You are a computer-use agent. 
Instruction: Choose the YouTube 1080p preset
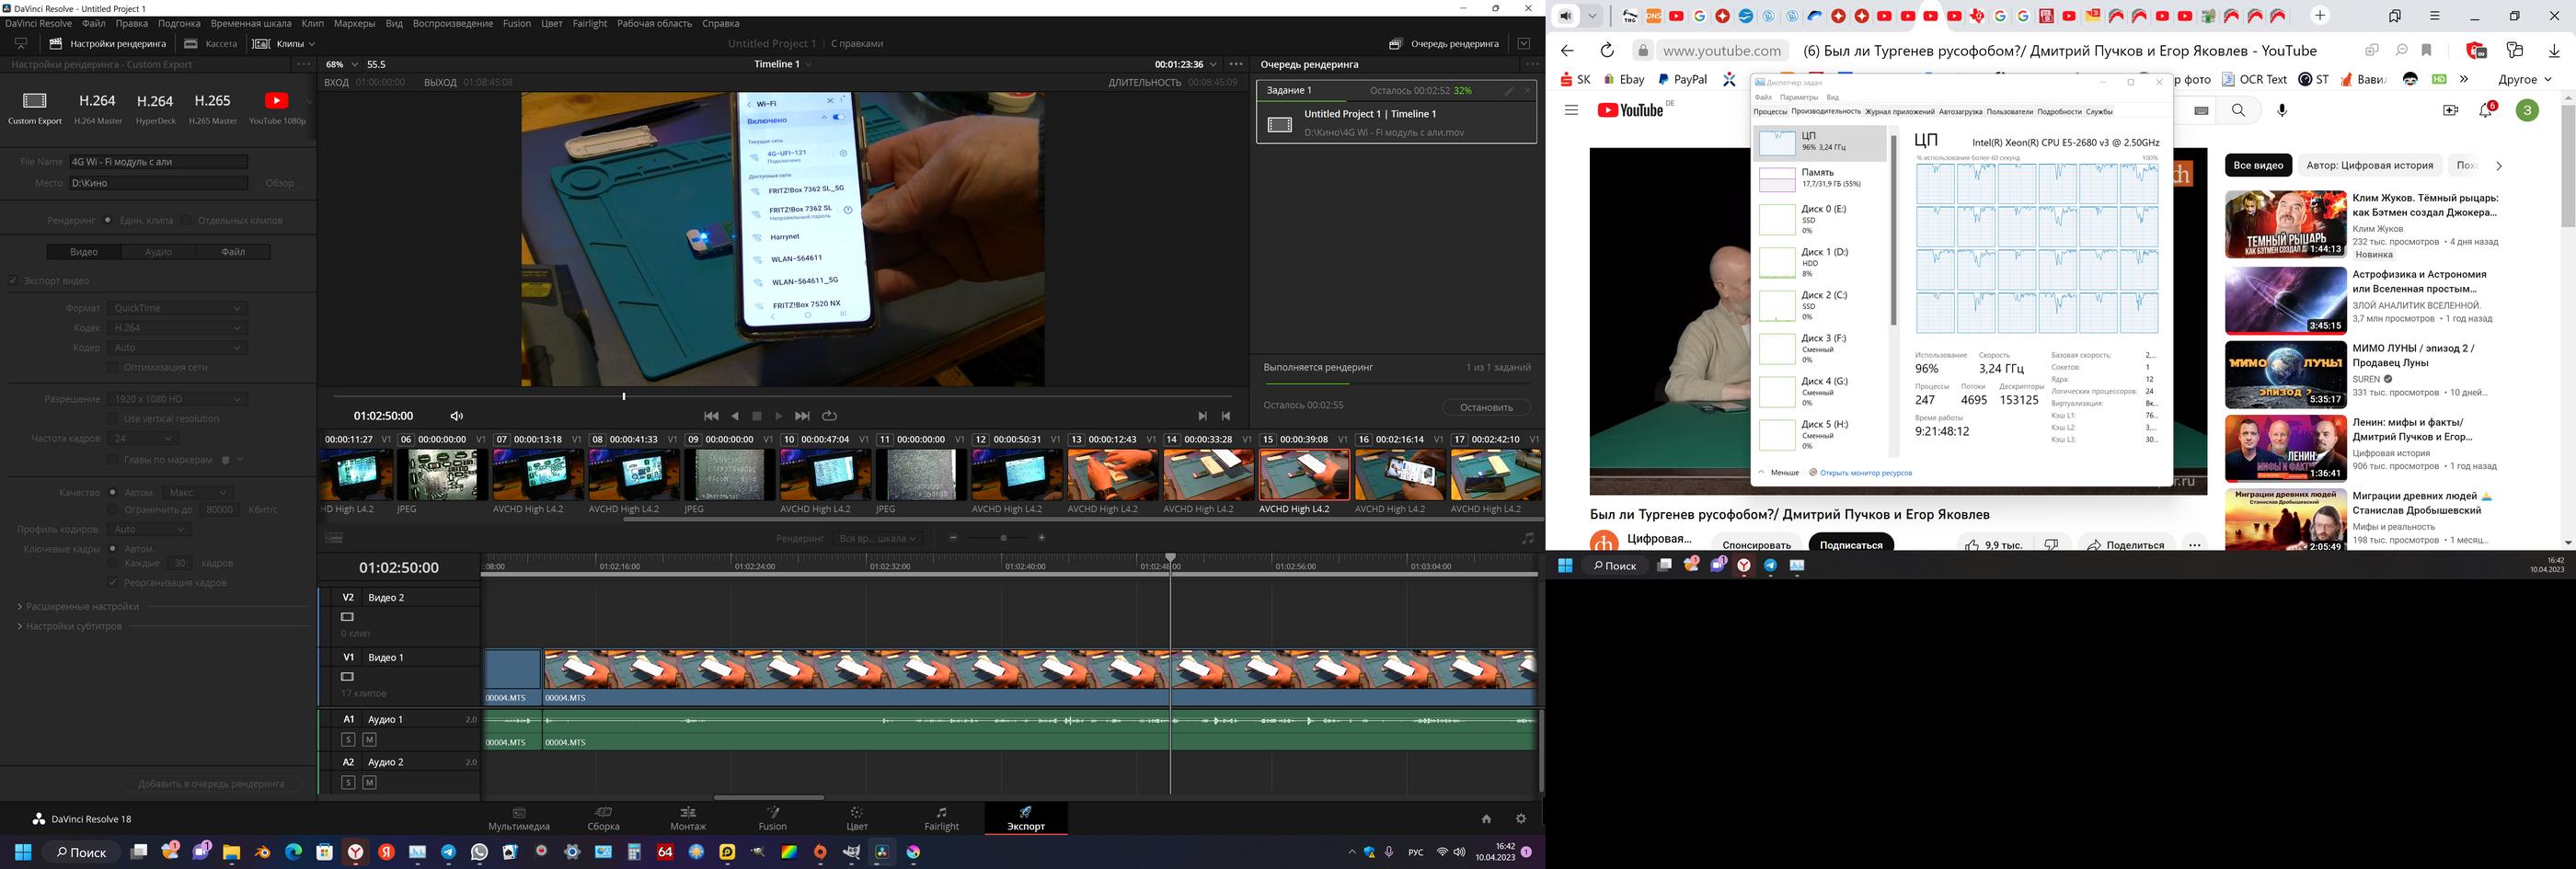click(277, 108)
